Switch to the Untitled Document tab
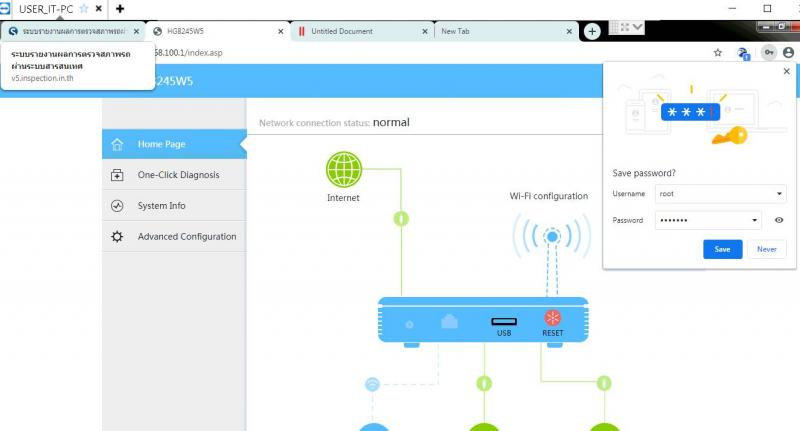 (x=361, y=31)
